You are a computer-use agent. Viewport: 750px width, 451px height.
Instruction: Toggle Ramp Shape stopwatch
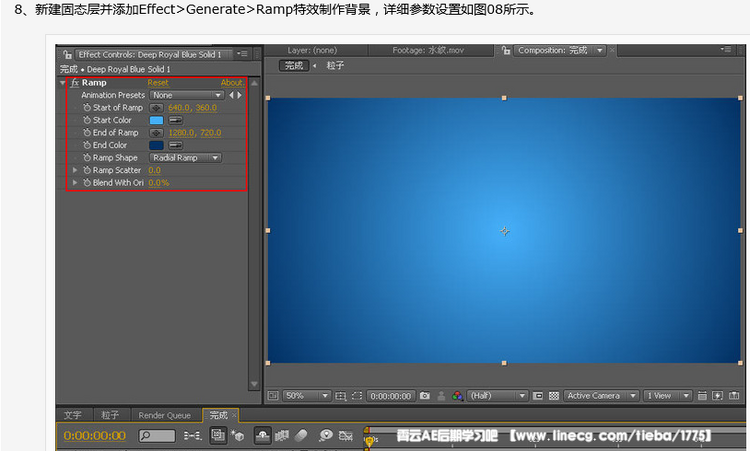[x=87, y=158]
